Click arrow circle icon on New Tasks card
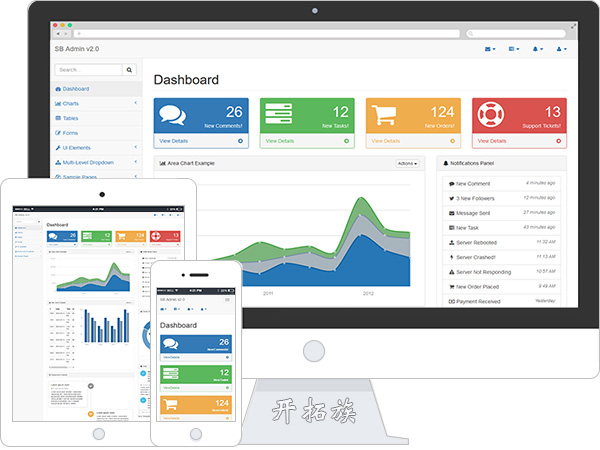This screenshot has width=600, height=450. (x=346, y=141)
